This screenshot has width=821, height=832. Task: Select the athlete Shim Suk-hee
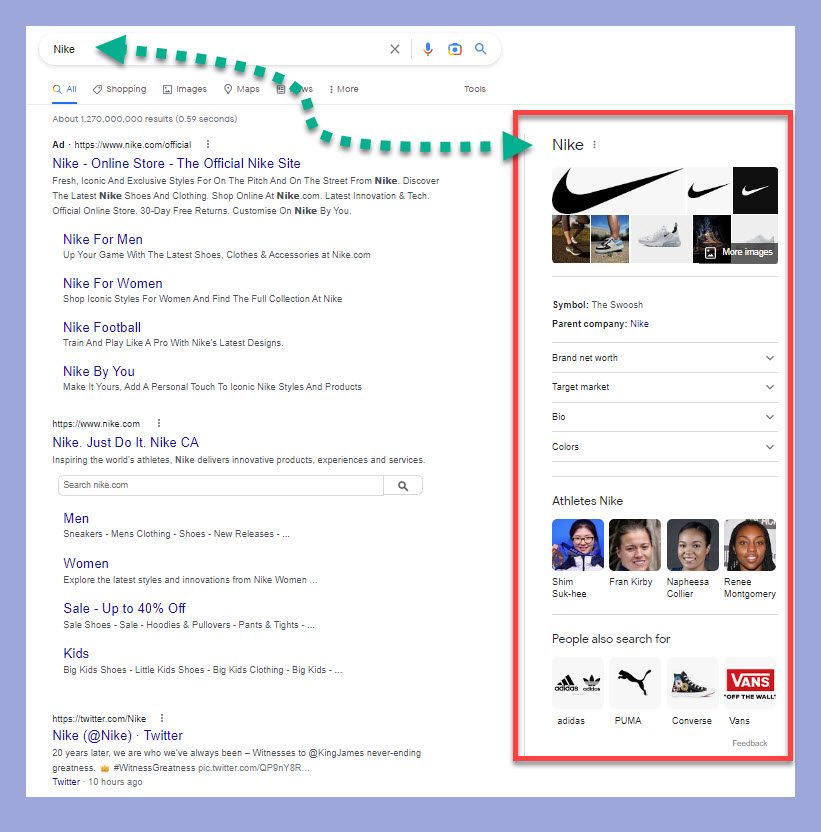click(x=577, y=559)
